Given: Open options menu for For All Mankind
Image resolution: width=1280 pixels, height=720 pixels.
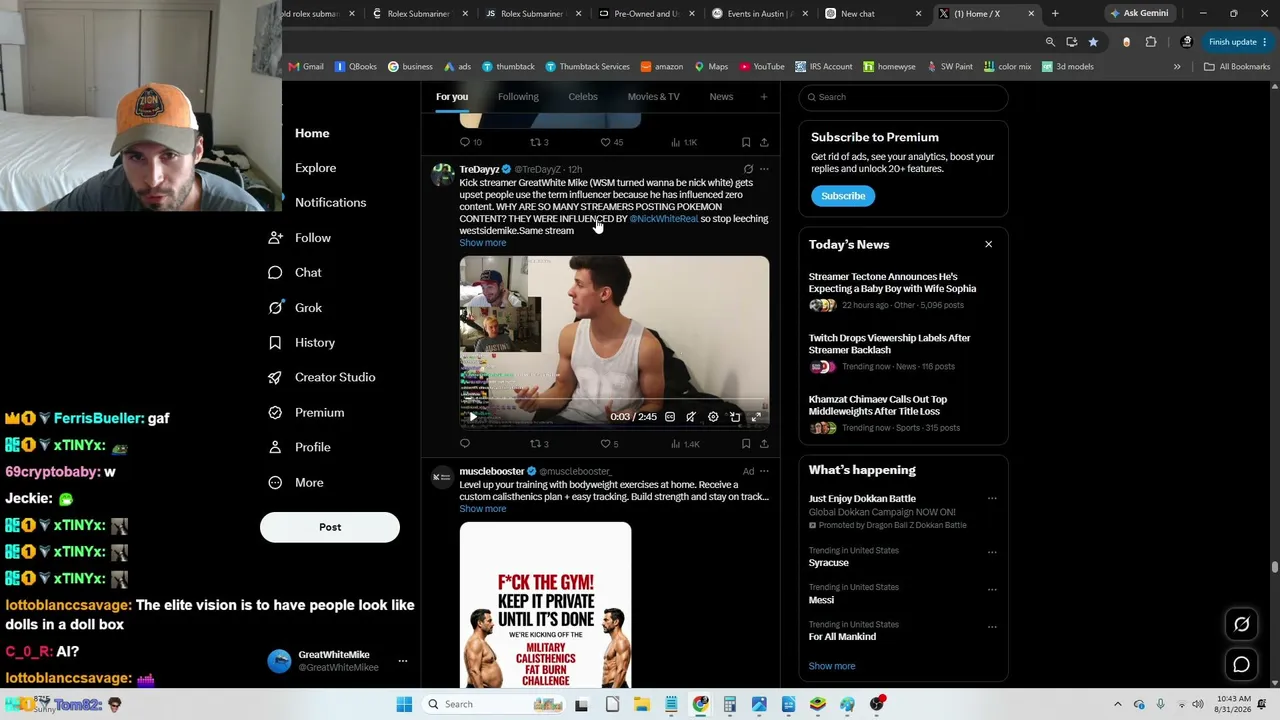Looking at the screenshot, I should point(992,625).
